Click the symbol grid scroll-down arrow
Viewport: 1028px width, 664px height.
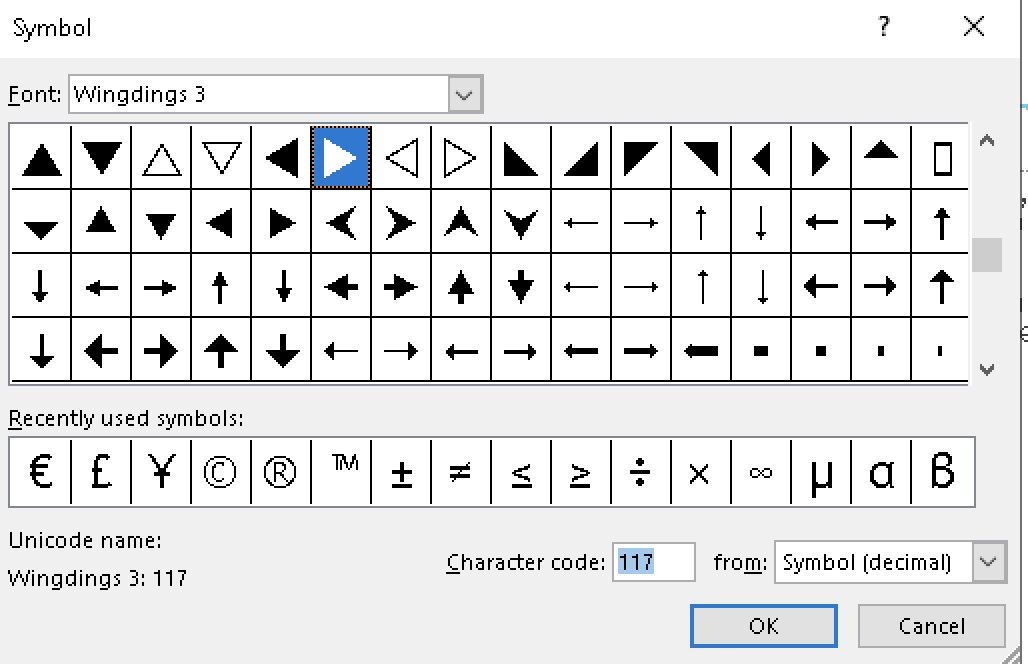(x=987, y=369)
